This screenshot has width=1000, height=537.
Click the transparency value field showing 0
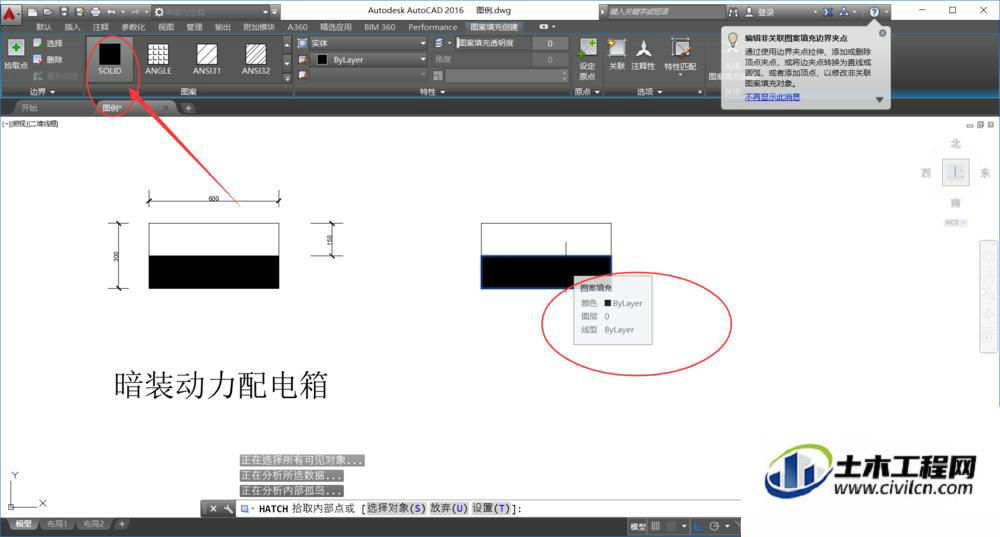[x=550, y=43]
